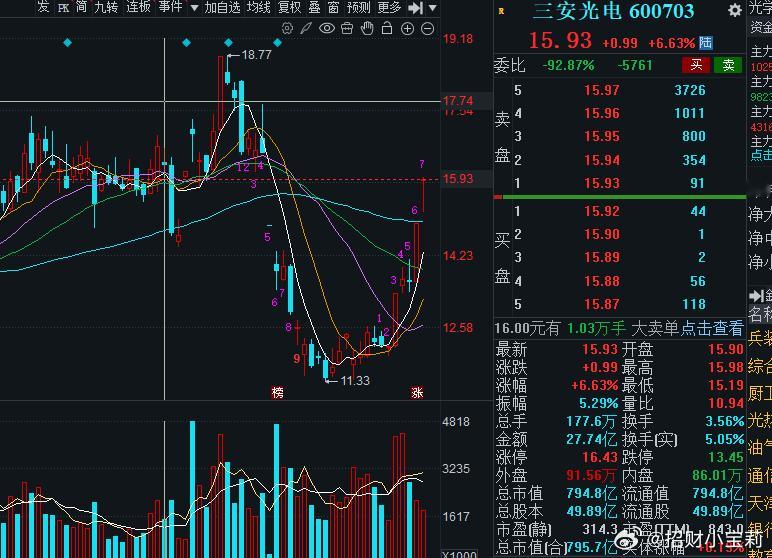Image resolution: width=772 pixels, height=558 pixels.
Task: Open the 发 menu item
Action: pyautogui.click(x=43, y=7)
